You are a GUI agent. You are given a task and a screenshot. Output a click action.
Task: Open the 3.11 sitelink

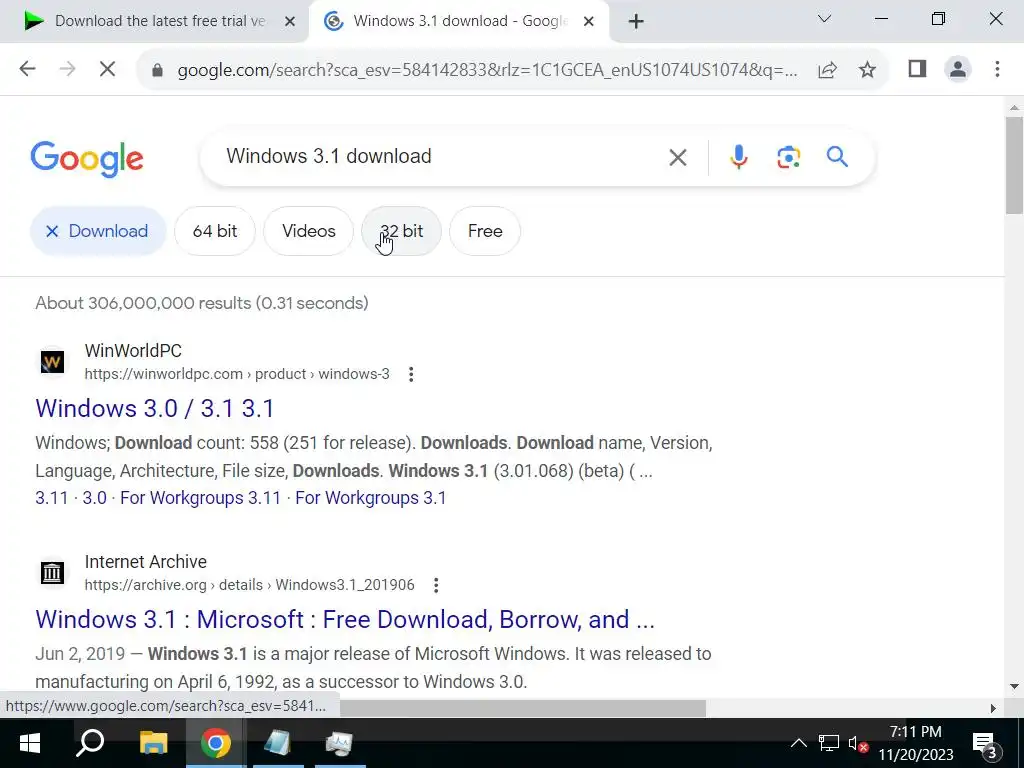tap(52, 498)
